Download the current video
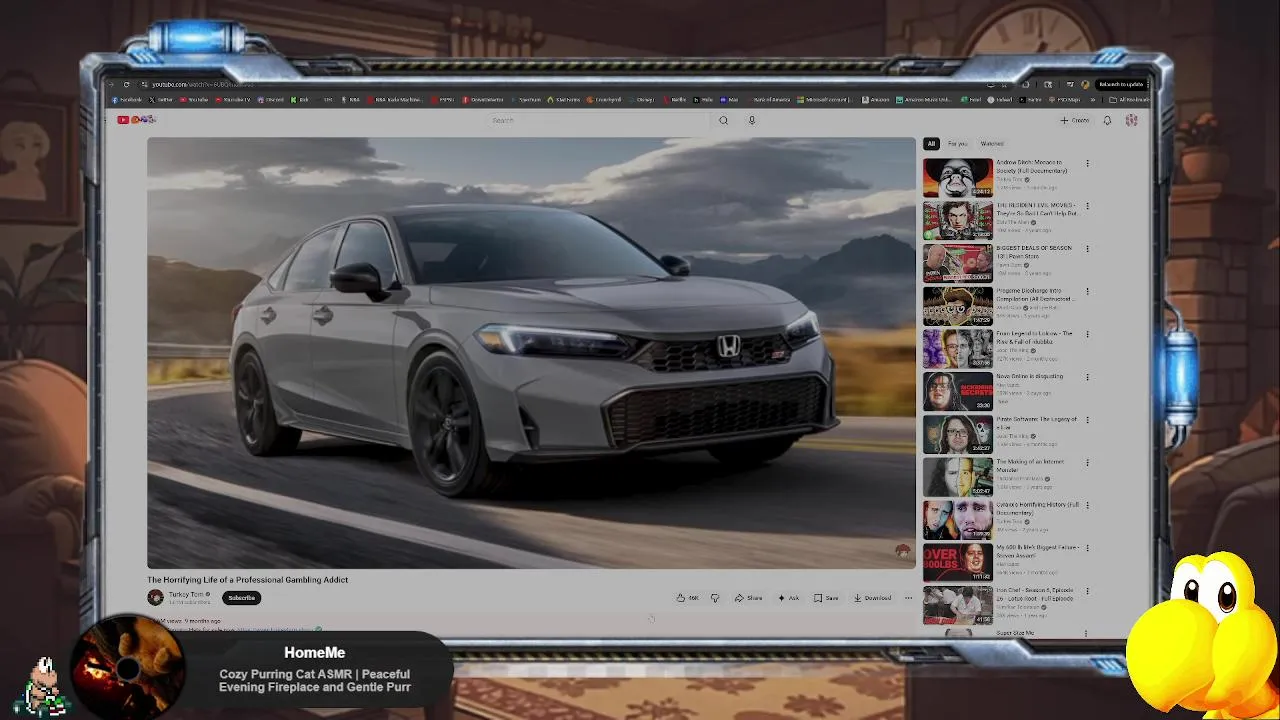Viewport: 1280px width, 720px height. click(872, 598)
